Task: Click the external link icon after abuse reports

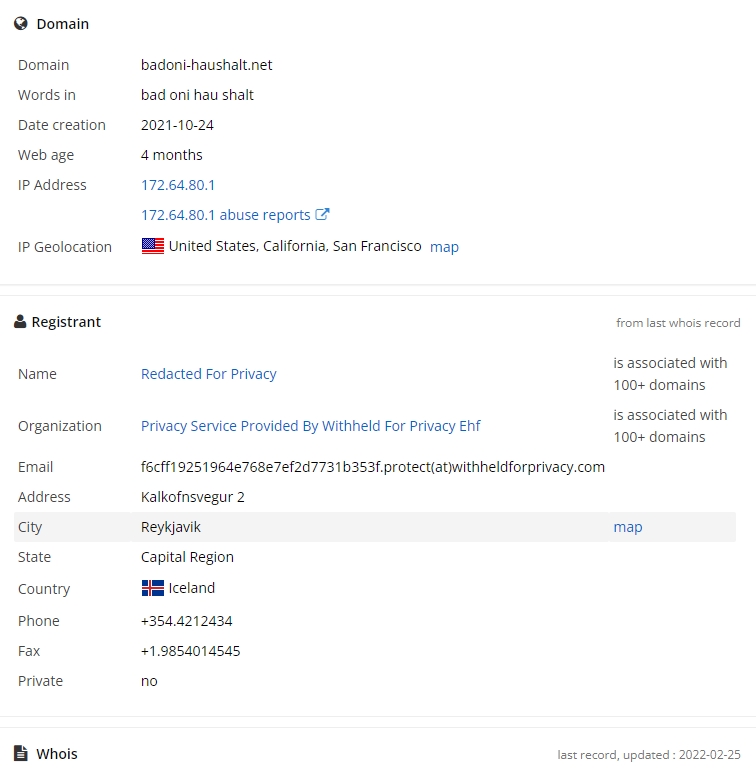Action: coord(322,214)
